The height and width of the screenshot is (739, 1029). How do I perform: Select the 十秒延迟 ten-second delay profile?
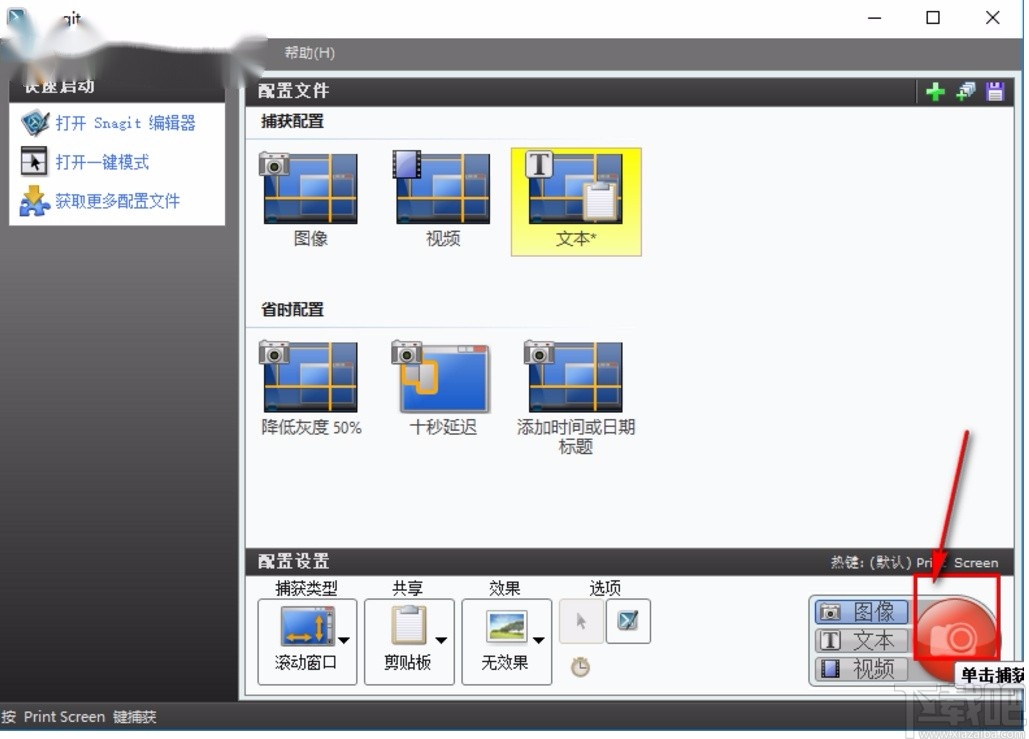pyautogui.click(x=443, y=389)
